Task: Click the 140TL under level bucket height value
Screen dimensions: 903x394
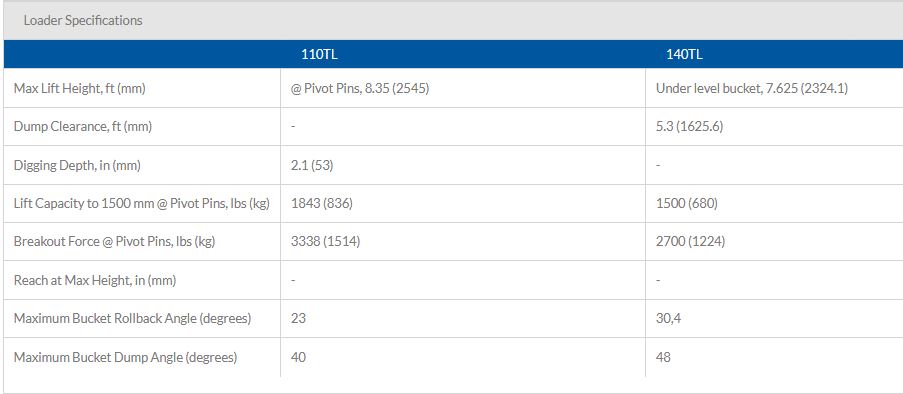Action: (752, 89)
